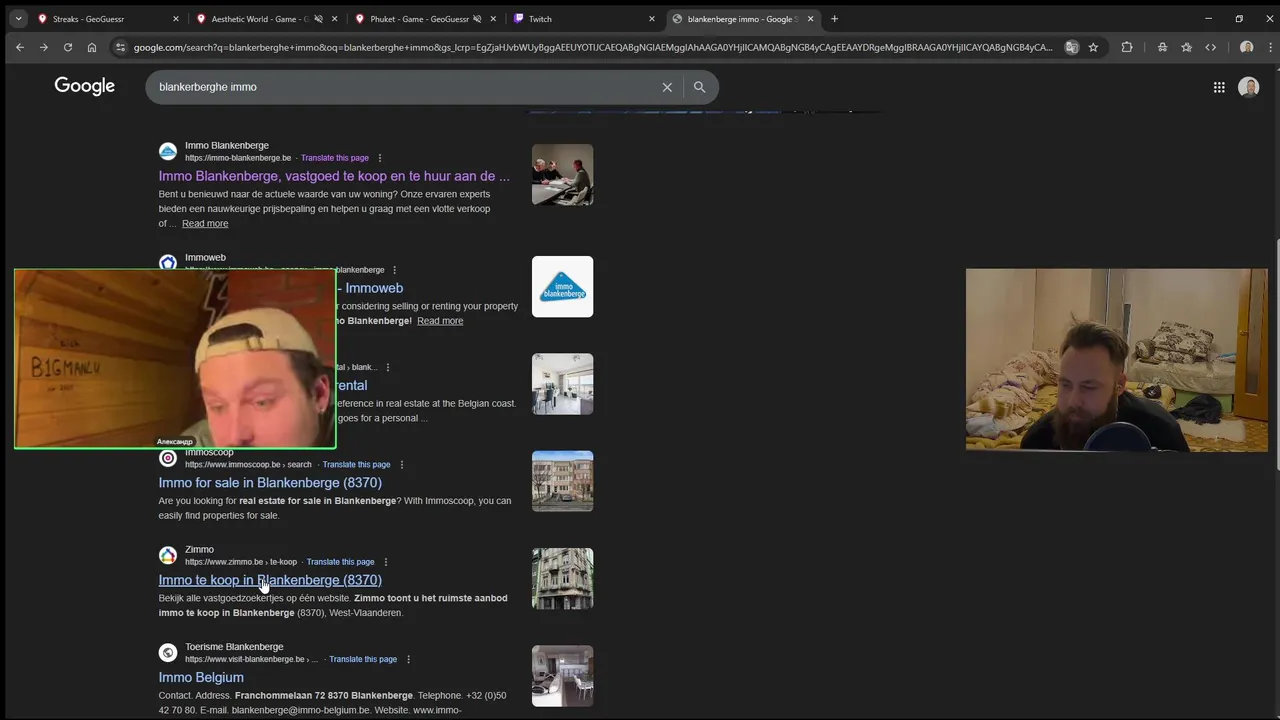Submit search with magnifier icon

700,87
